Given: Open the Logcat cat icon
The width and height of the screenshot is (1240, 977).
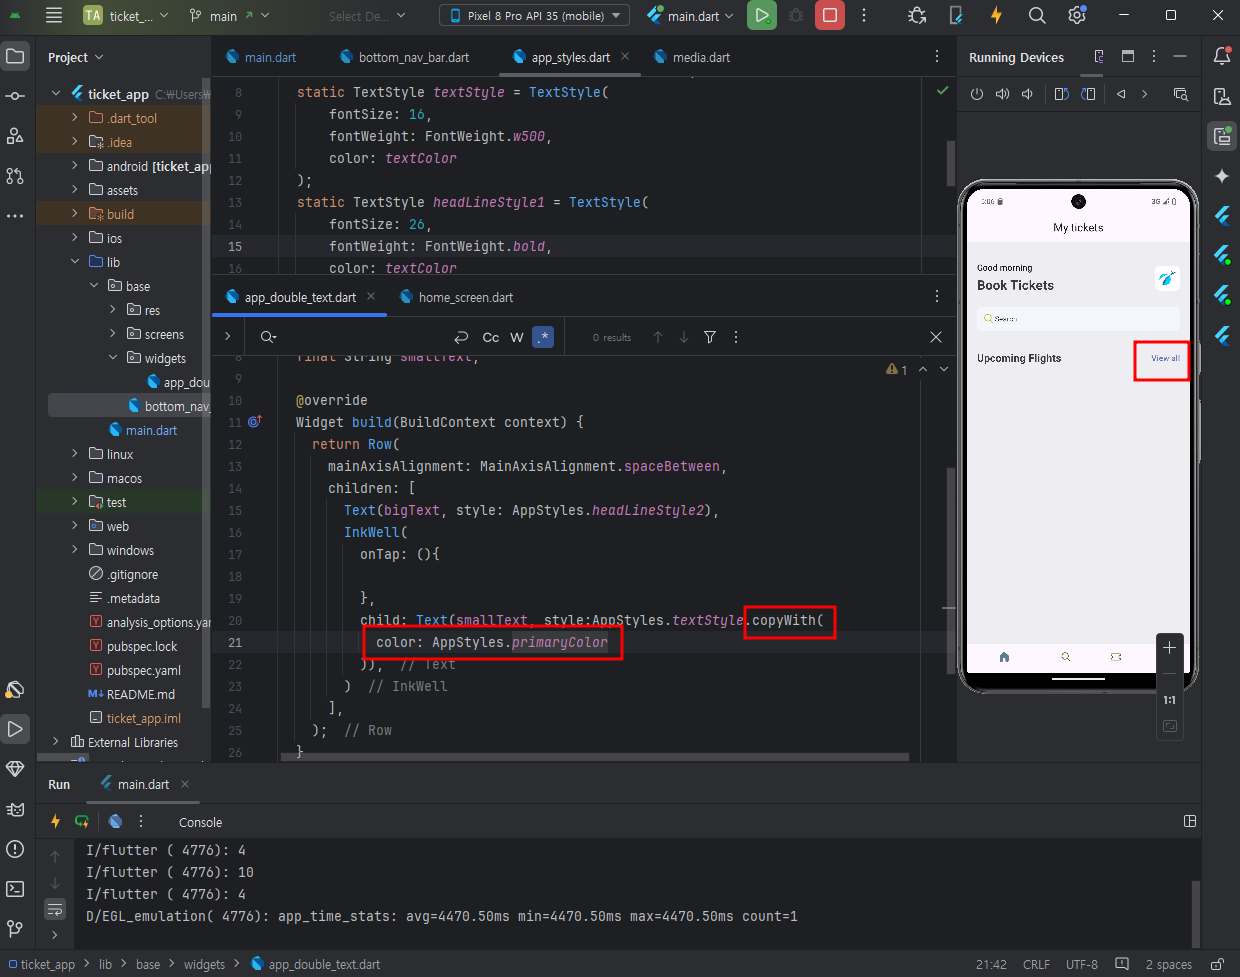Looking at the screenshot, I should click(15, 809).
